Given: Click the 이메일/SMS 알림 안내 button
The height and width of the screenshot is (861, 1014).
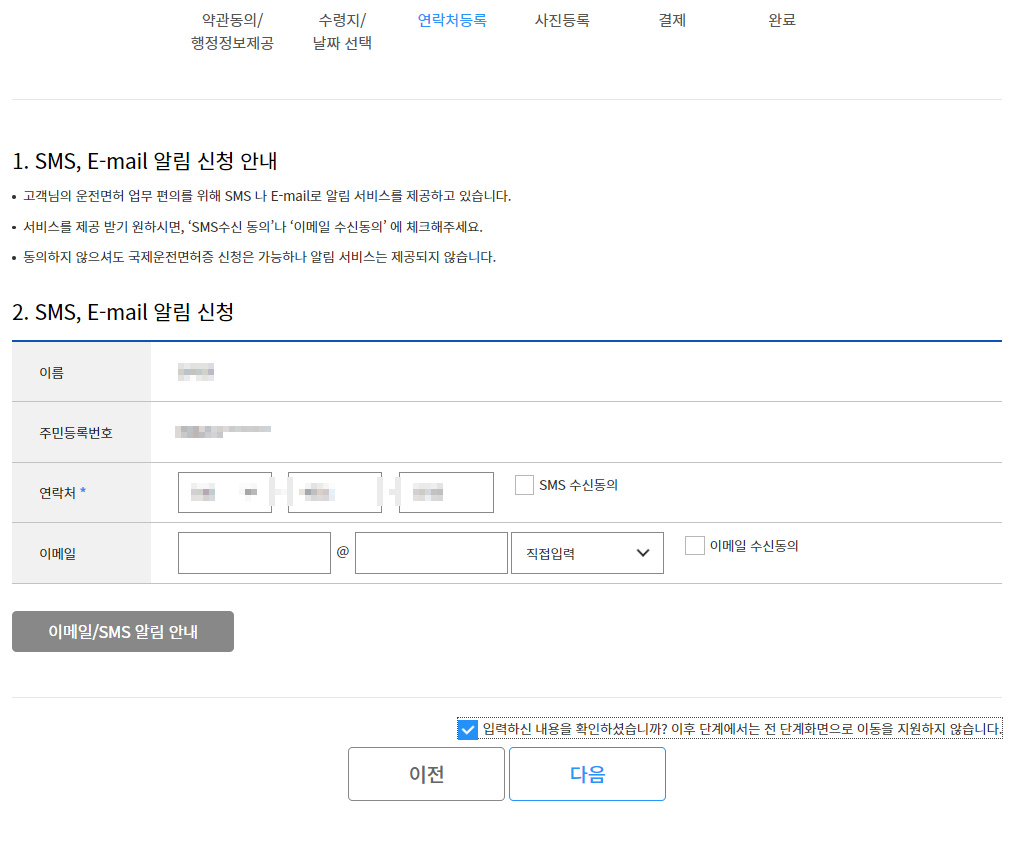Looking at the screenshot, I should (x=122, y=631).
